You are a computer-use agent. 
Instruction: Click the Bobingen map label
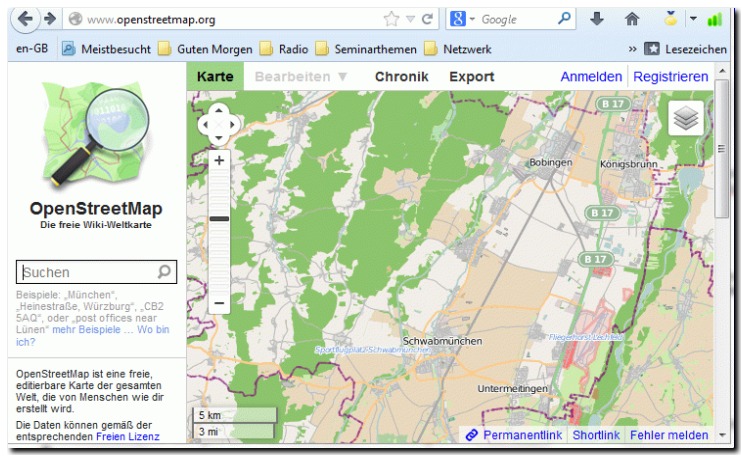(x=551, y=162)
